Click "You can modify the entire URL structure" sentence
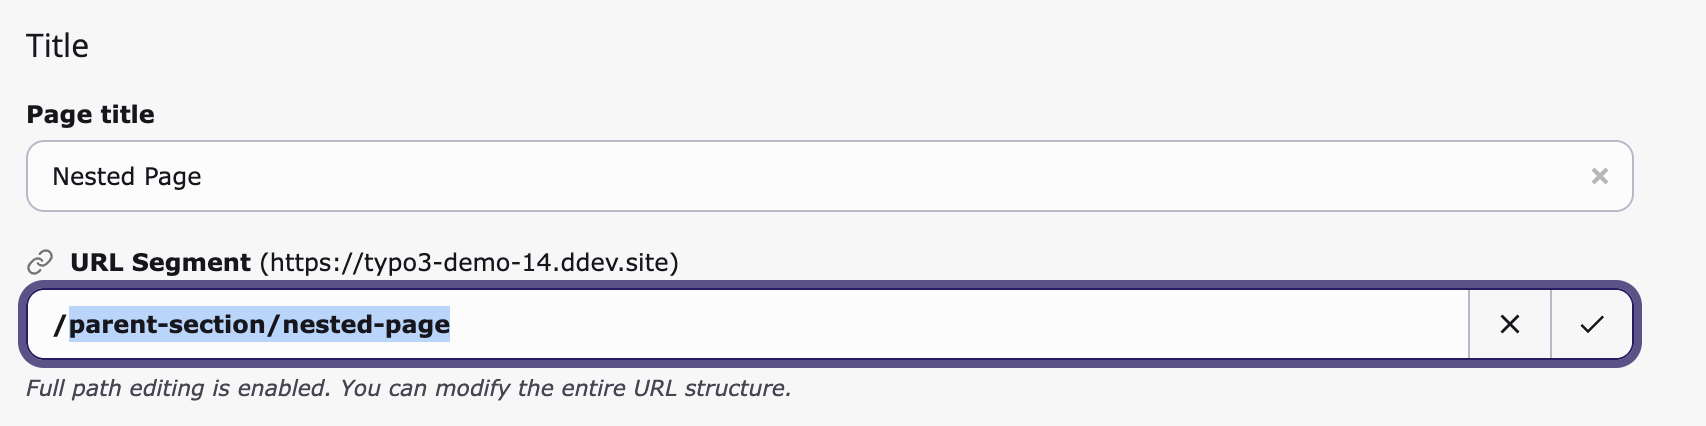 click(x=565, y=388)
